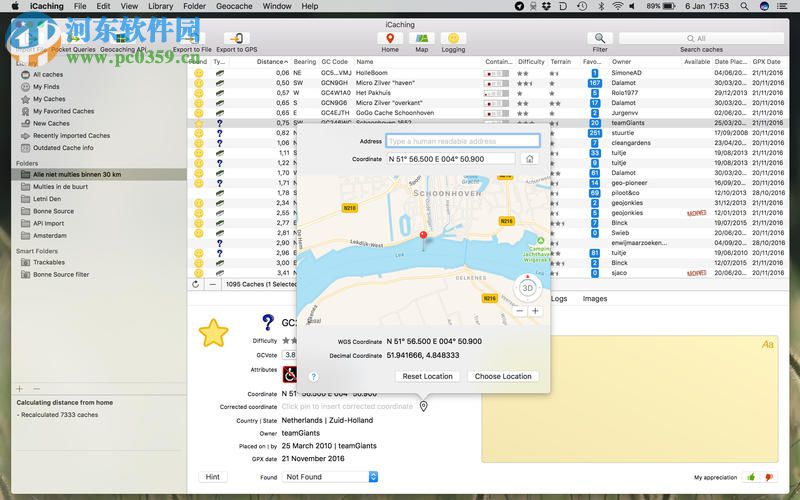The image size is (800, 500).
Task: Select New Caches in sidebar
Action: click(51, 123)
